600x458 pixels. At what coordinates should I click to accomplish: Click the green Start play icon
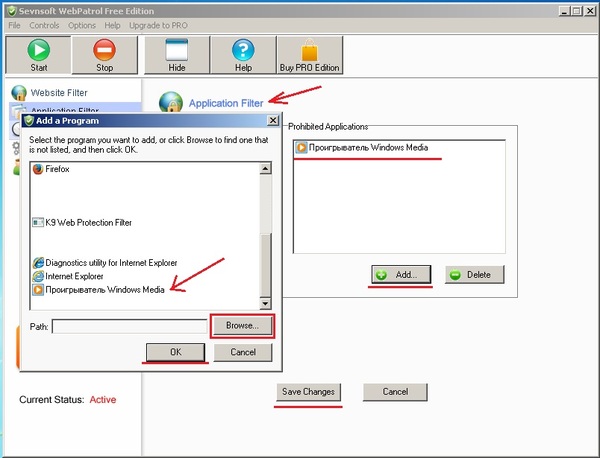click(39, 50)
